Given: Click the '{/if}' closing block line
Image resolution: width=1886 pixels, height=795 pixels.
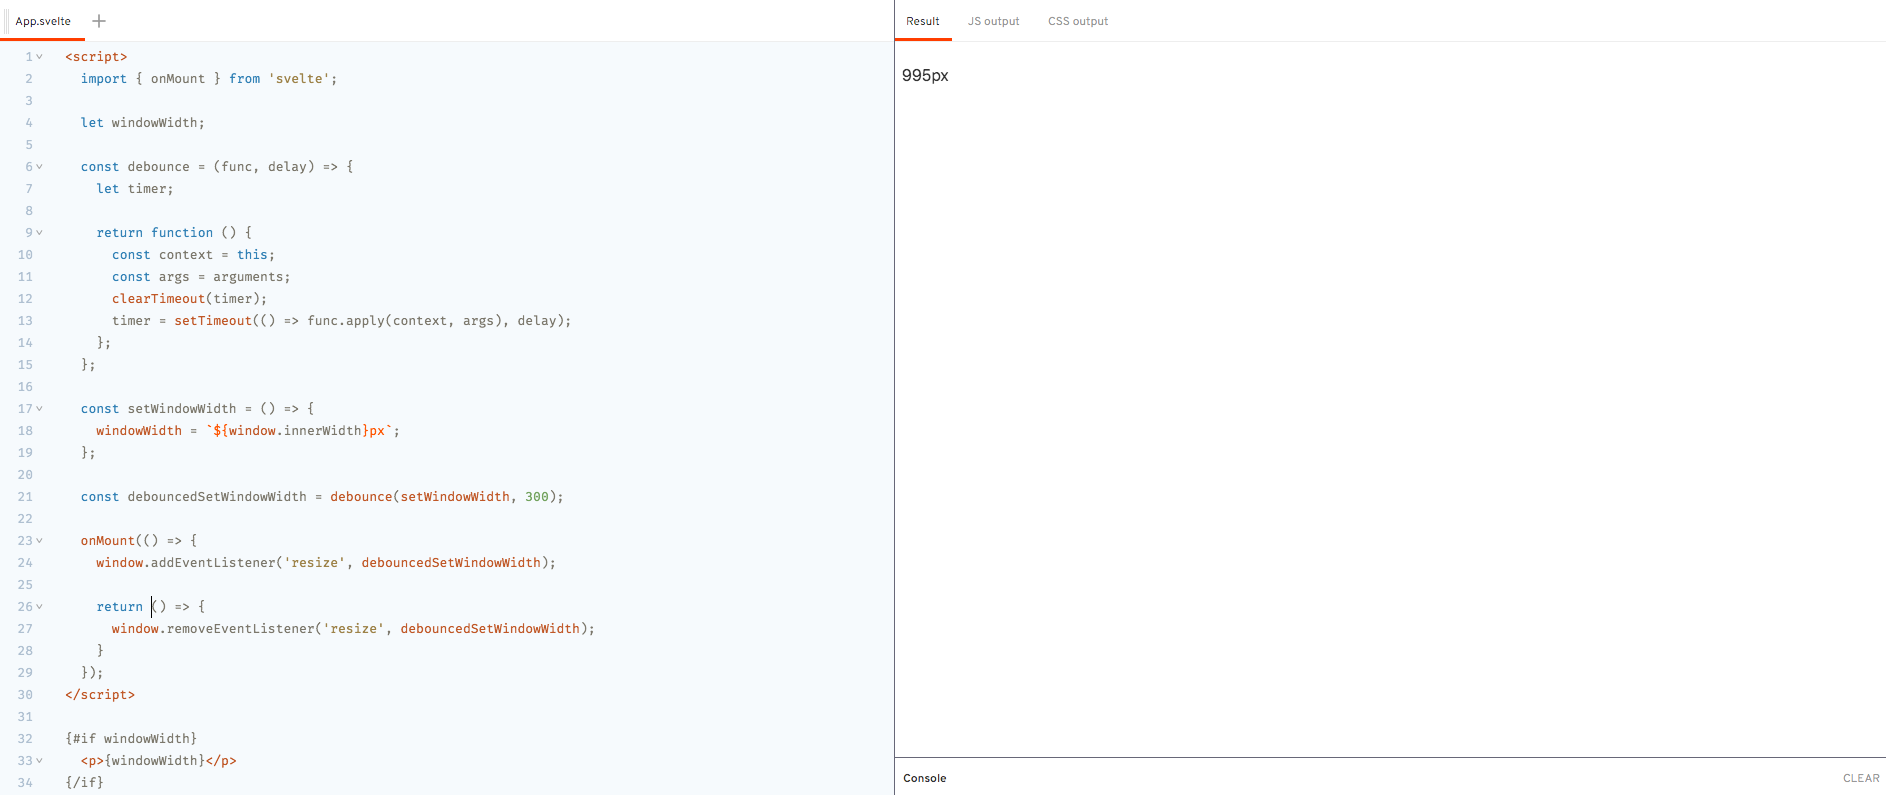Looking at the screenshot, I should tap(84, 783).
